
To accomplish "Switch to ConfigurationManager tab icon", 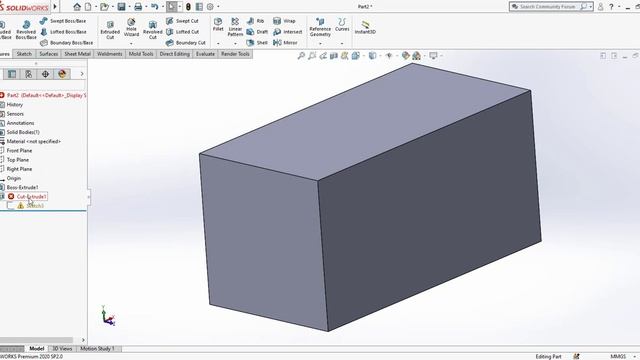I will coord(29,74).
